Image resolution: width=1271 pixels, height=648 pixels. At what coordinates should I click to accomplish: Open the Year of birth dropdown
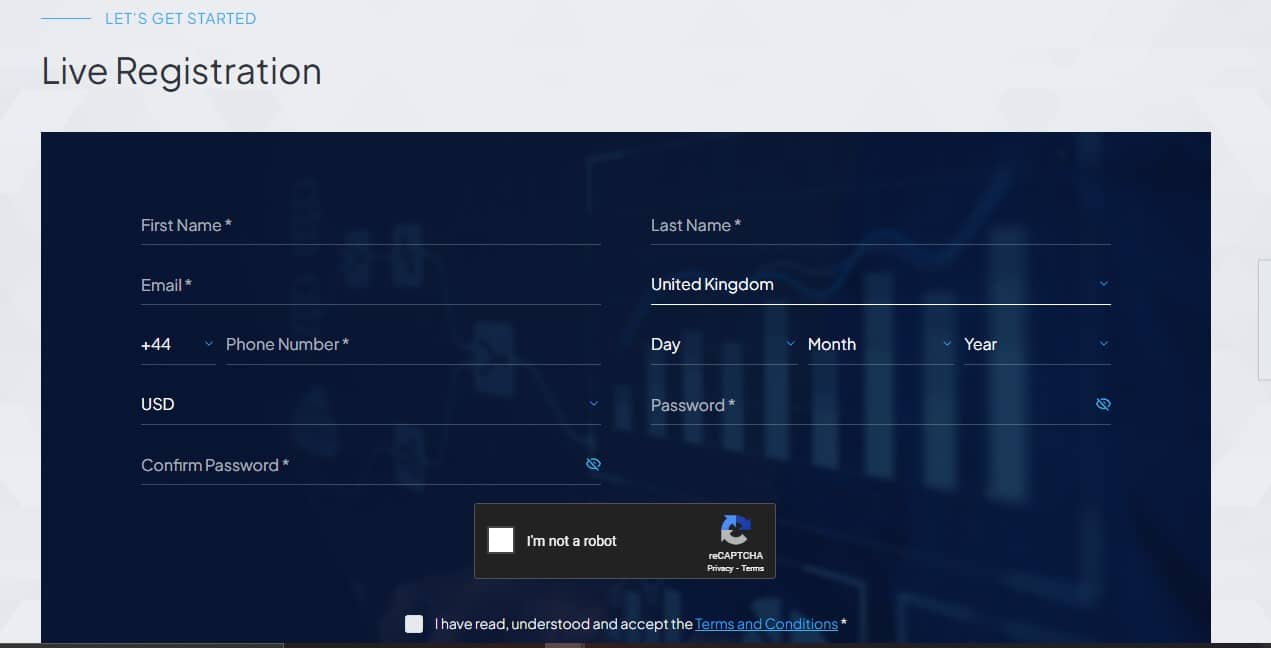1037,345
